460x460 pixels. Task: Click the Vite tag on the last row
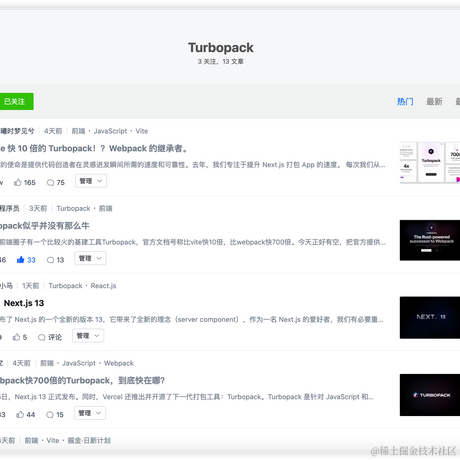click(x=53, y=440)
